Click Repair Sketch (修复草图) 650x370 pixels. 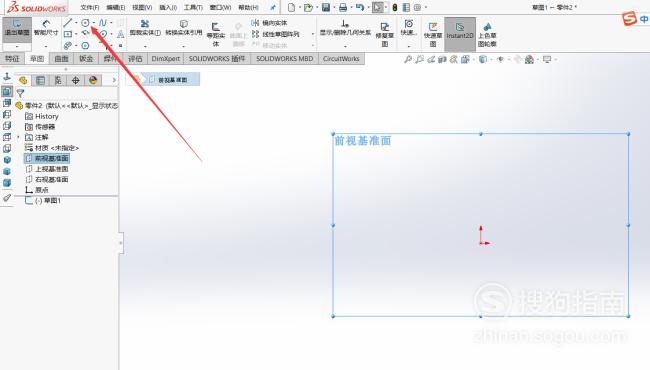pyautogui.click(x=385, y=34)
